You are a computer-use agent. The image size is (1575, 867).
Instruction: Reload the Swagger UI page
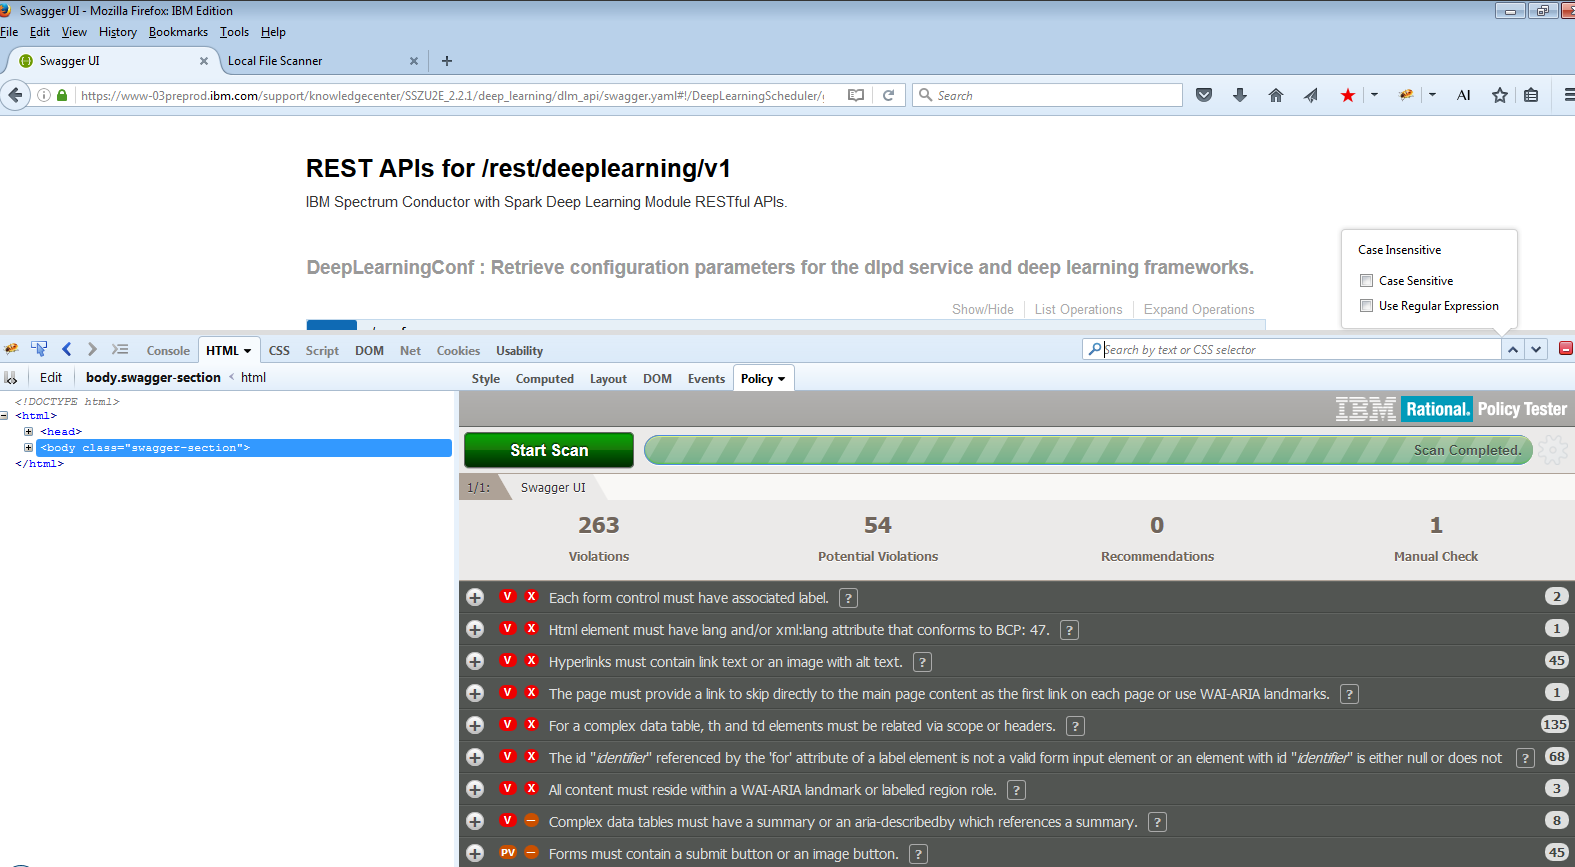[x=888, y=95]
